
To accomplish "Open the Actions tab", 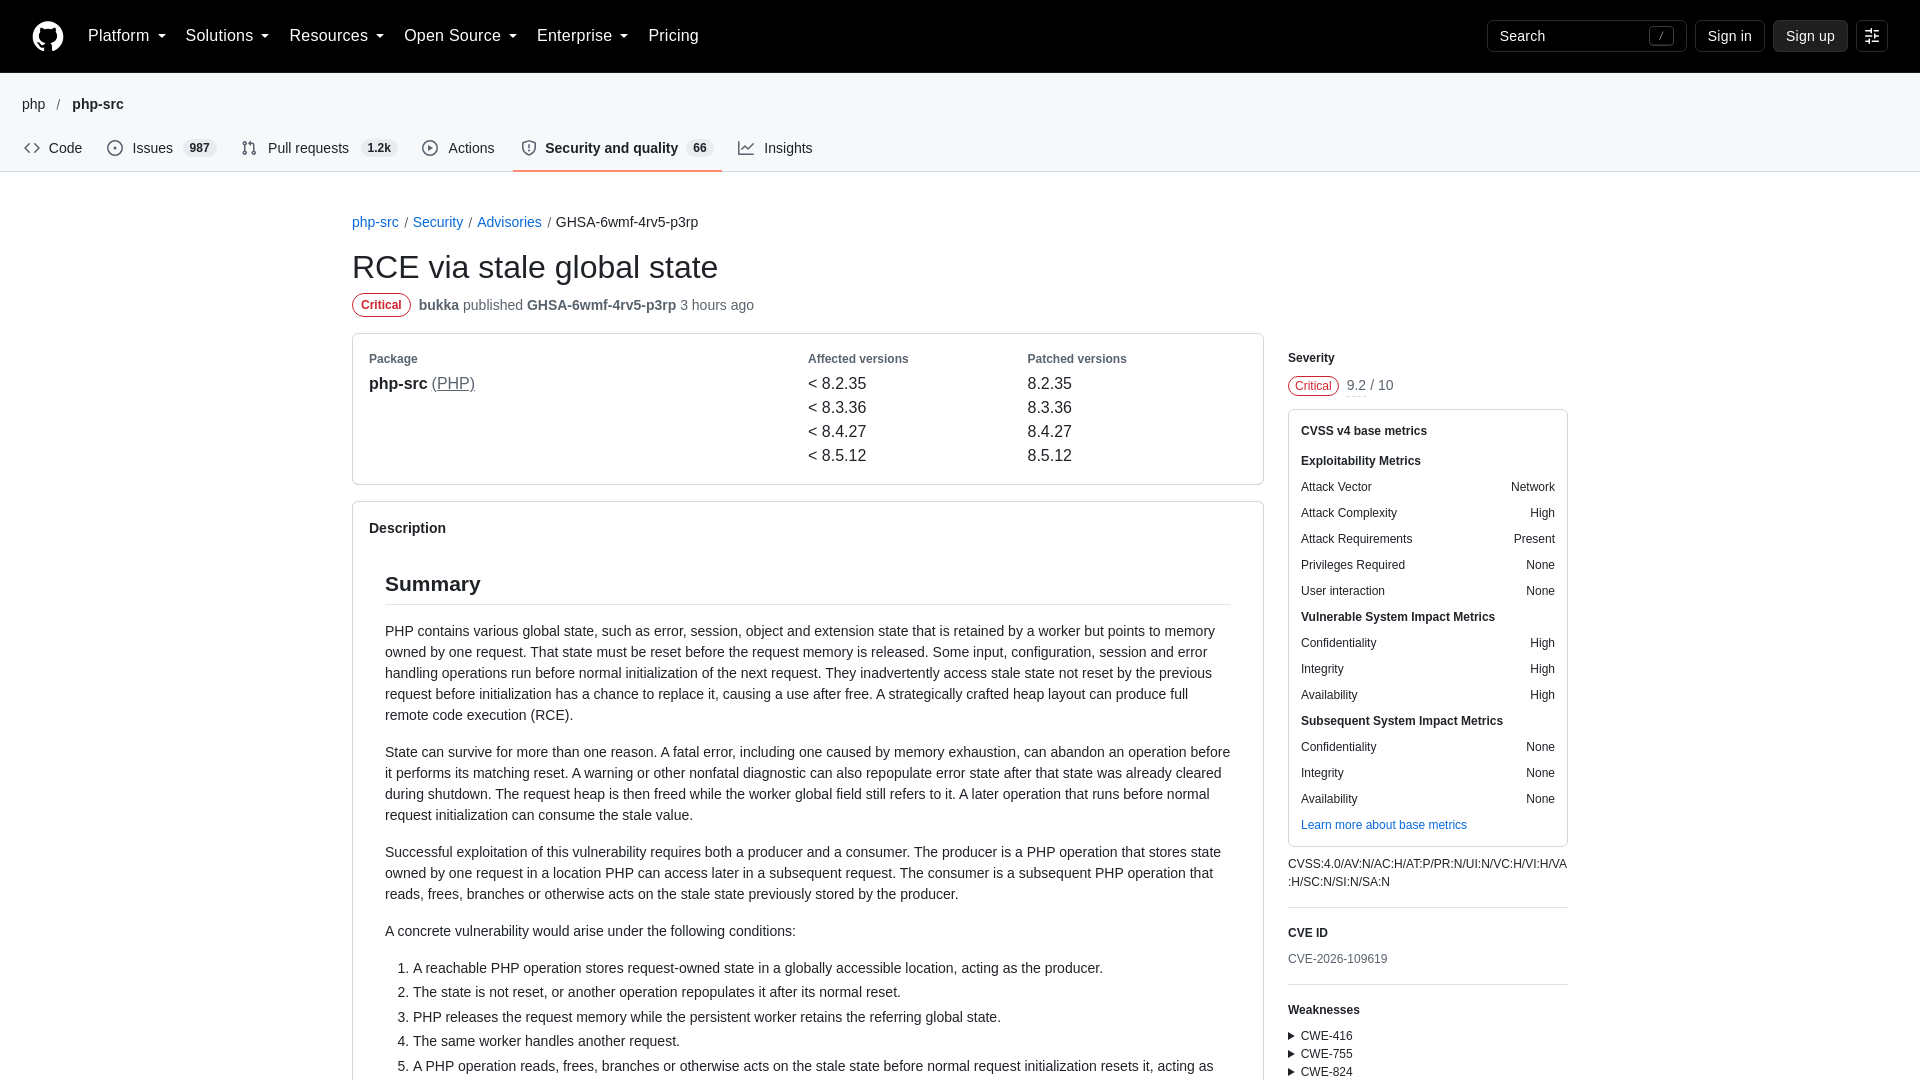I will pyautogui.click(x=458, y=148).
